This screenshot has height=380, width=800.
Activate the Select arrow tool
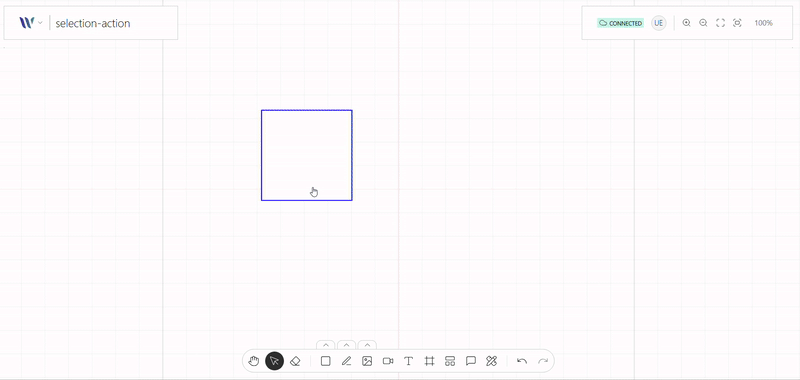(274, 361)
